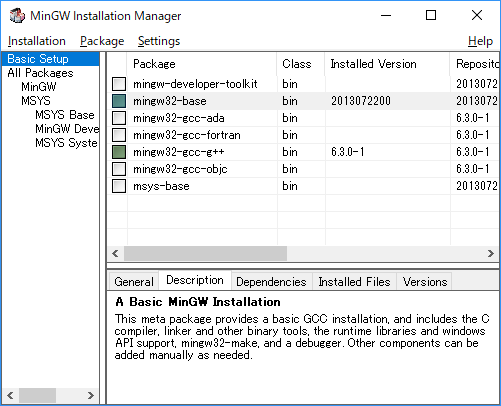Open the Installation menu
This screenshot has height=406, width=501.
pos(37,41)
